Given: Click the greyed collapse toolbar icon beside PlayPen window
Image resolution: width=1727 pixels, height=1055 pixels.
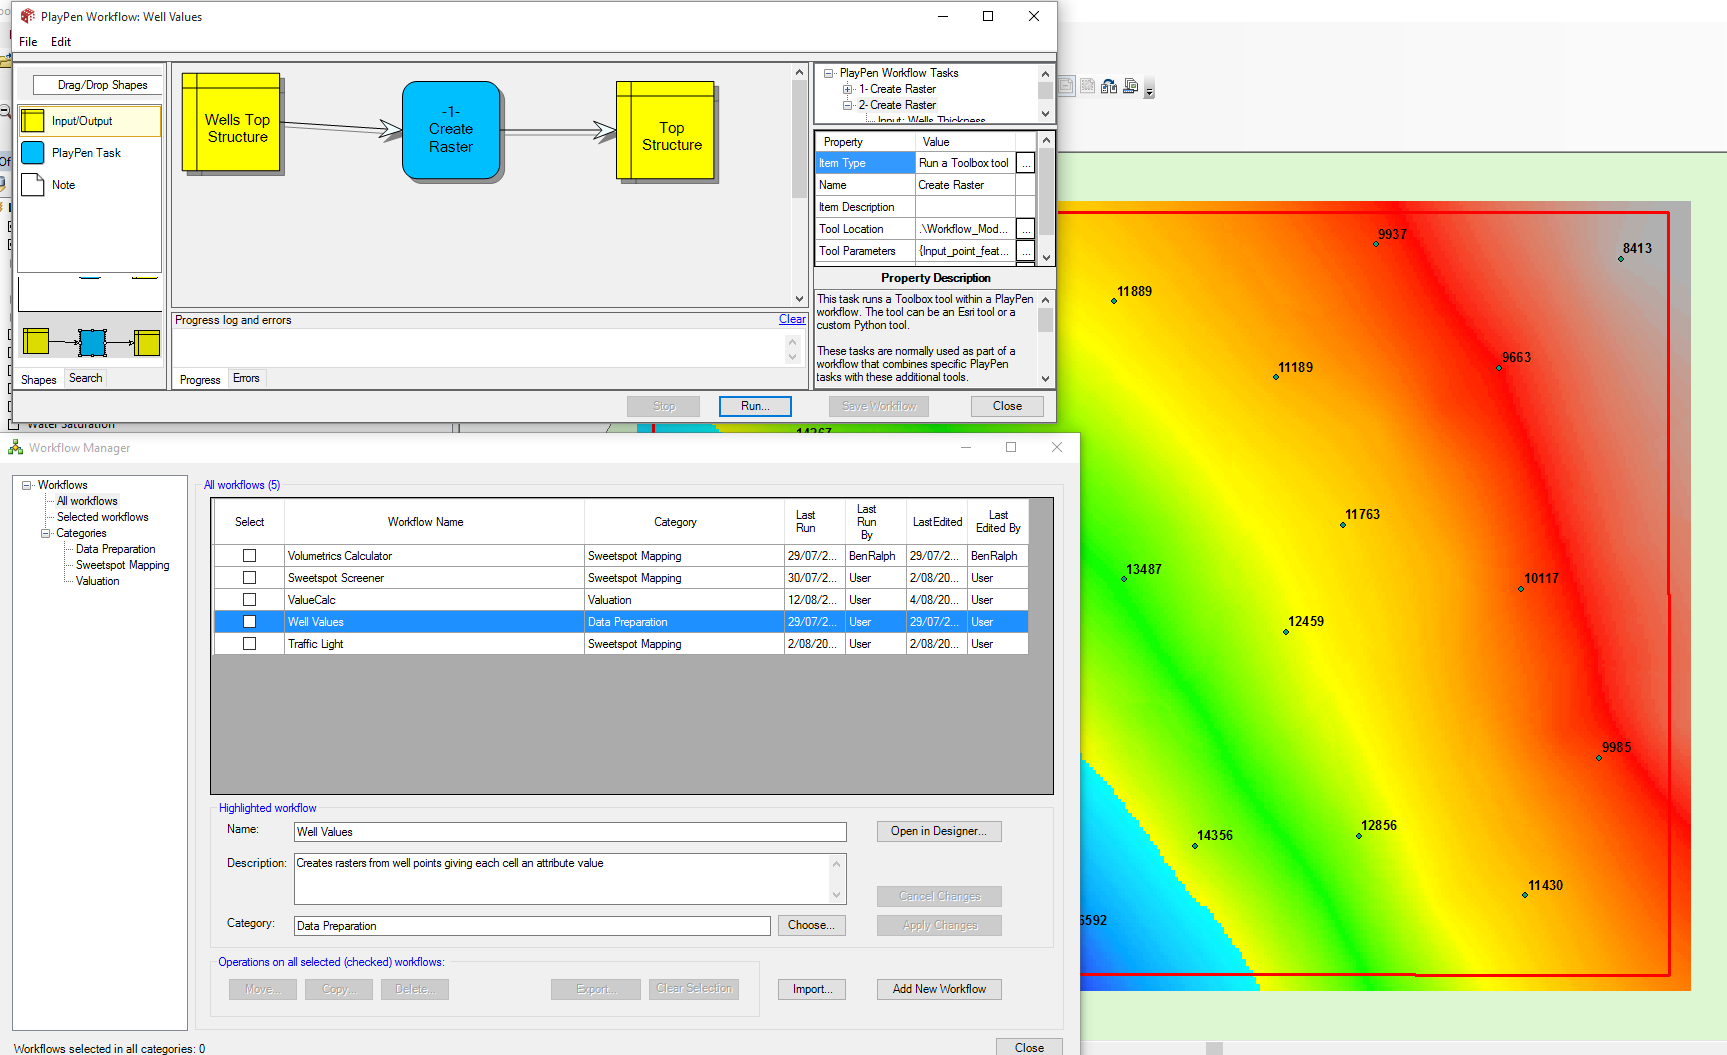Looking at the screenshot, I should pyautogui.click(x=1066, y=87).
